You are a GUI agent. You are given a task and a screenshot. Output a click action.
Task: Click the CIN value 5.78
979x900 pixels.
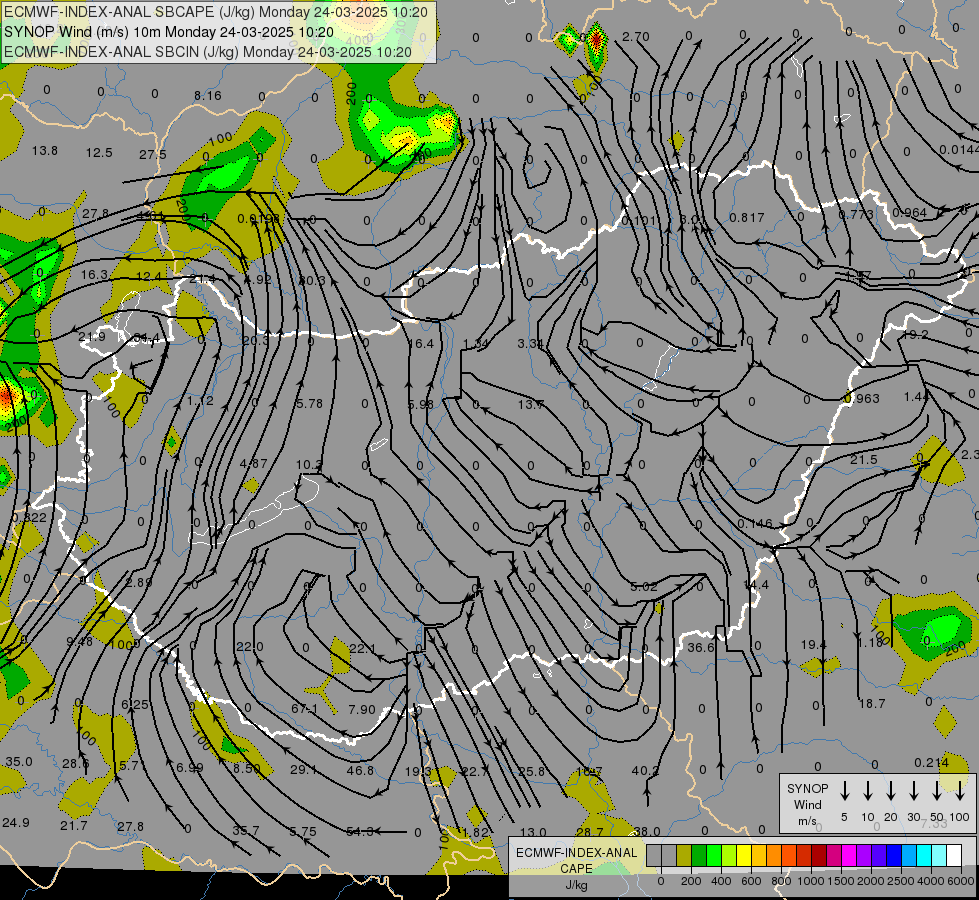[x=309, y=404]
